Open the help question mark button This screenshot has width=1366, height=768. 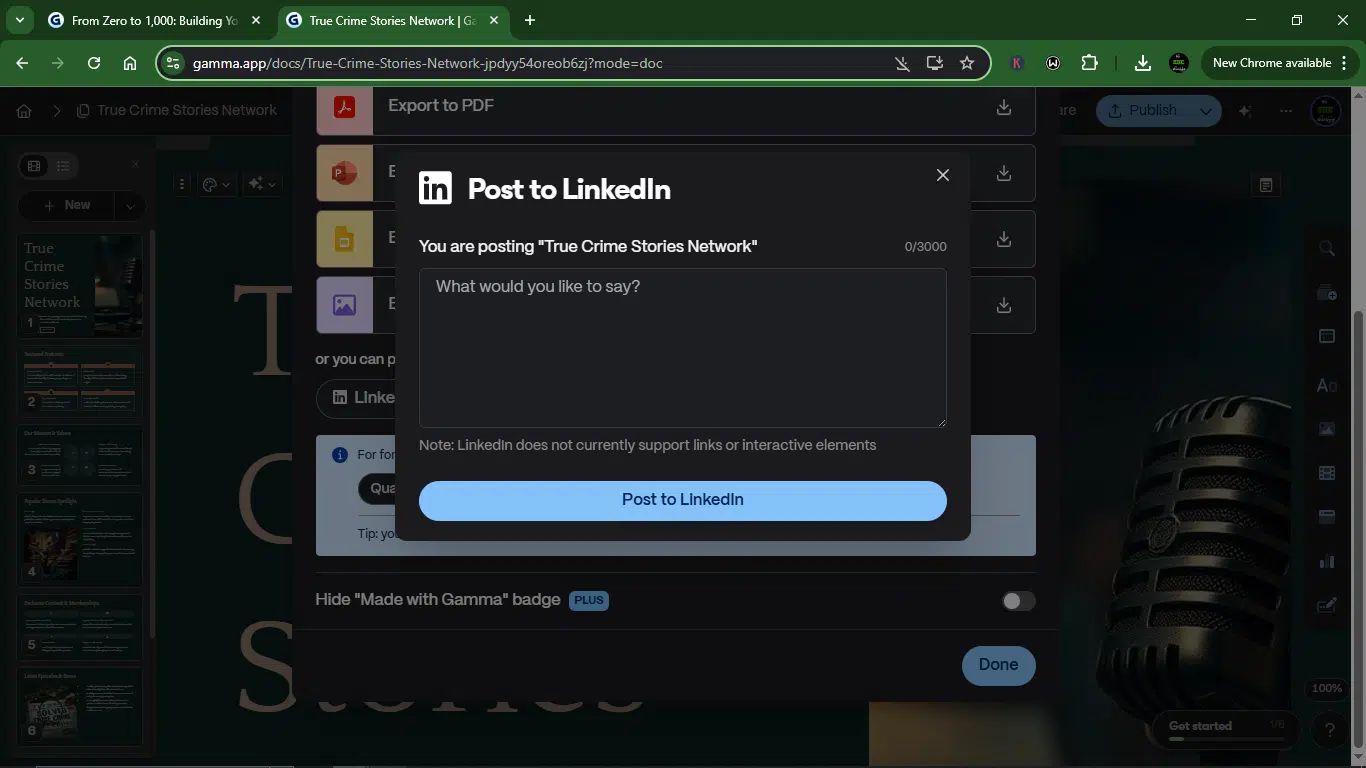1329,730
